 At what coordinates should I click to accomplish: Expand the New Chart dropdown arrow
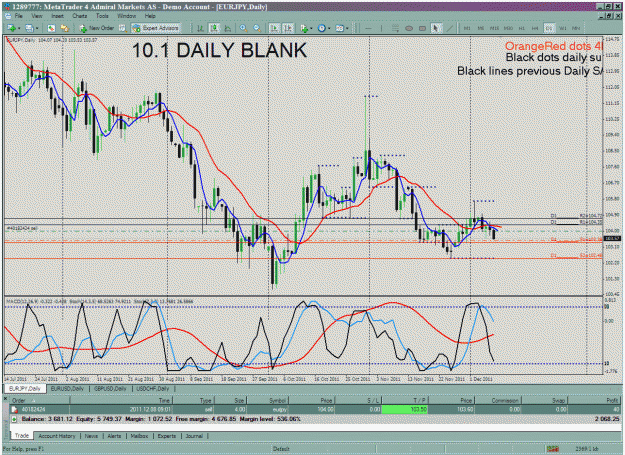(x=18, y=28)
